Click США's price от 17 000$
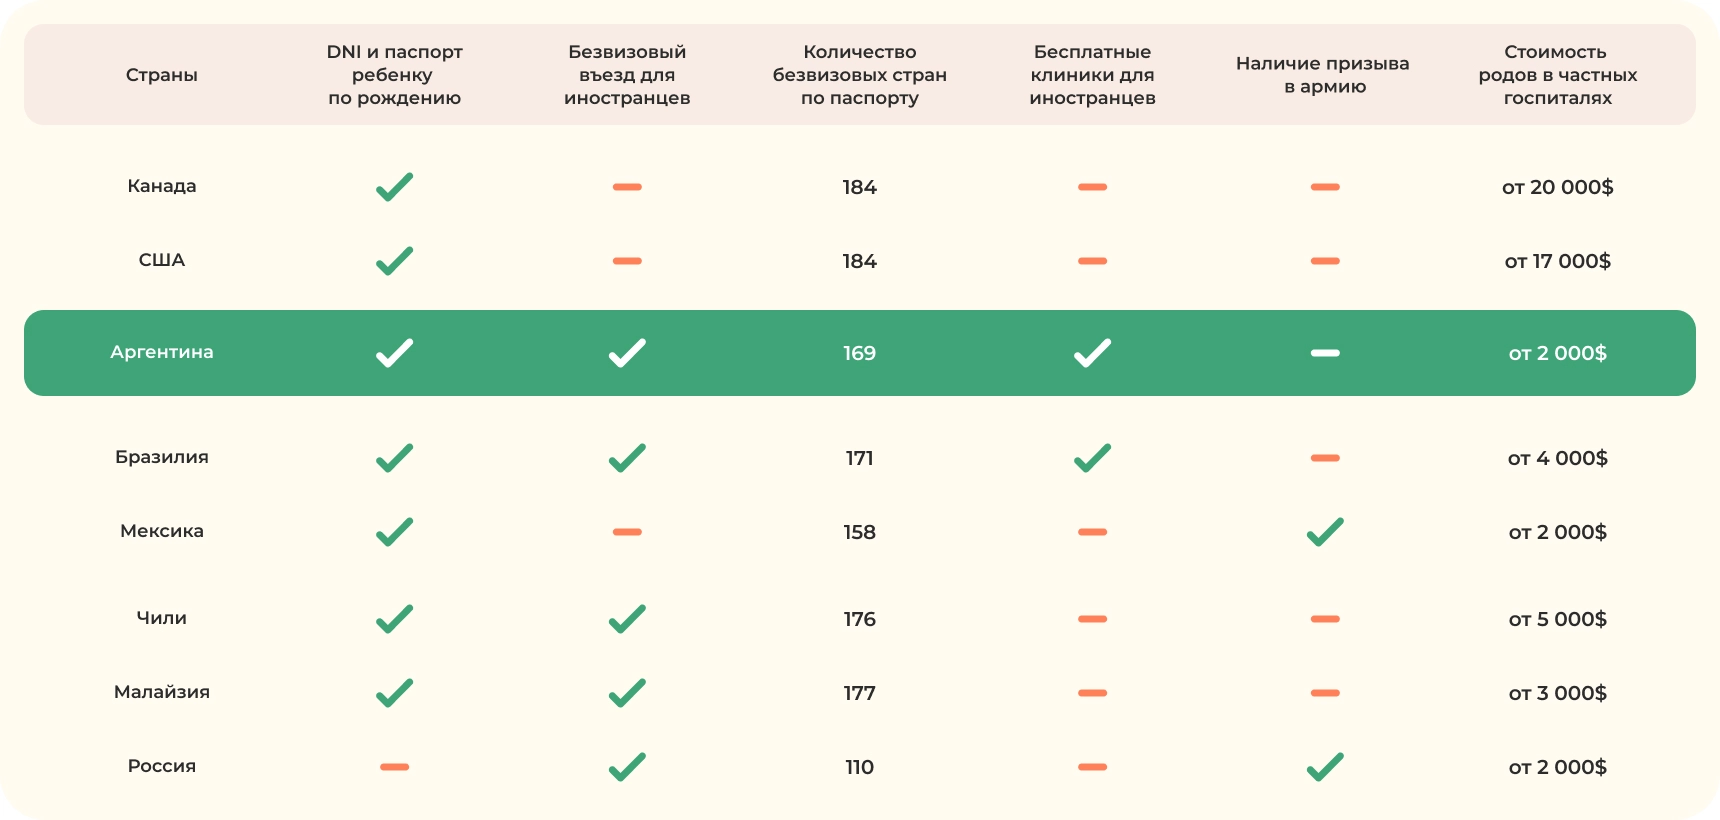The image size is (1720, 820). pos(1557,261)
